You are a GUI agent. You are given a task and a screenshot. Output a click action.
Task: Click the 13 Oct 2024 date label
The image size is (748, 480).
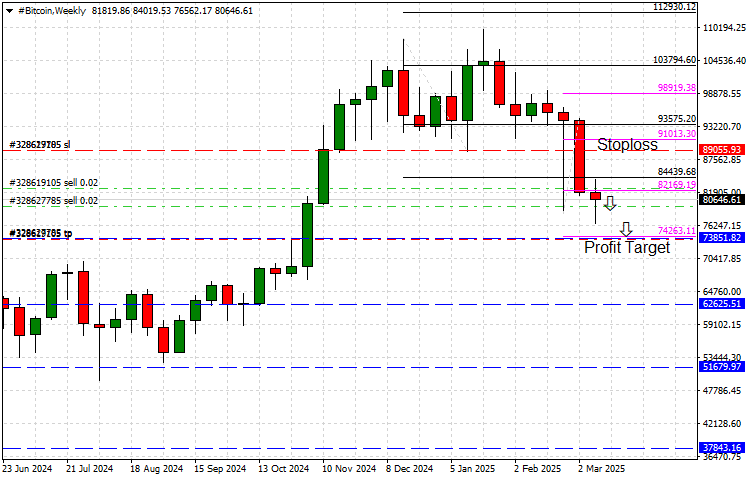coord(284,469)
